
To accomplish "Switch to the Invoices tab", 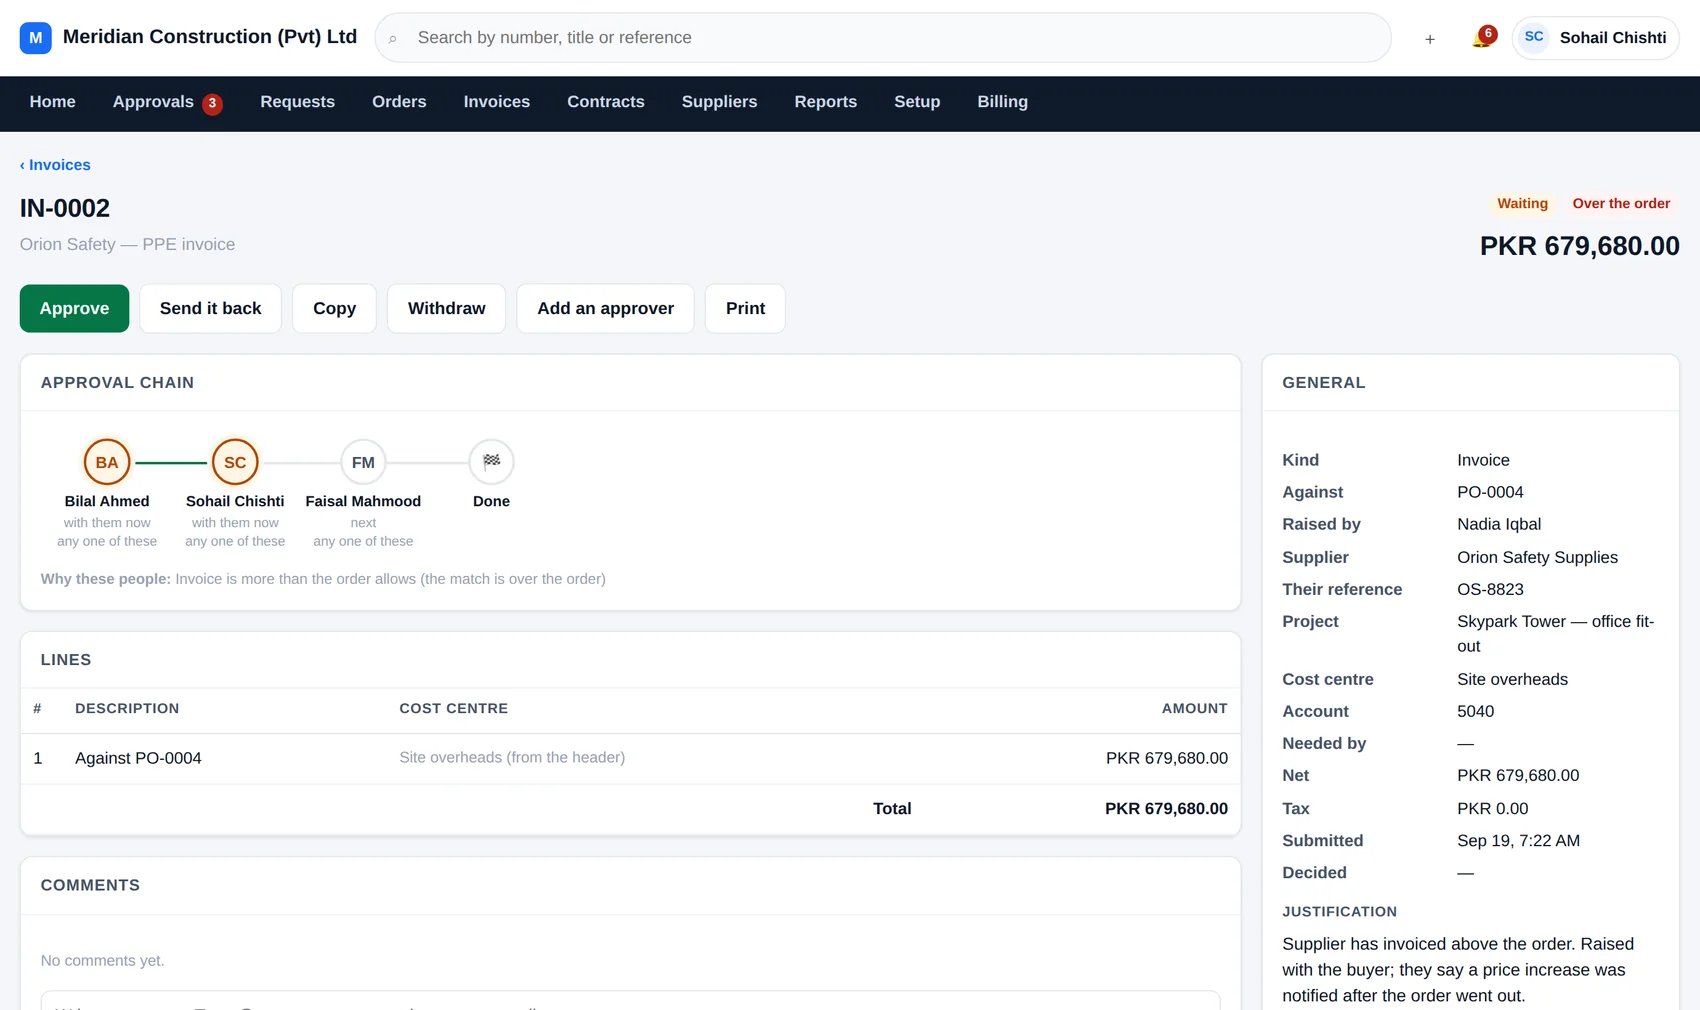I will pos(497,102).
